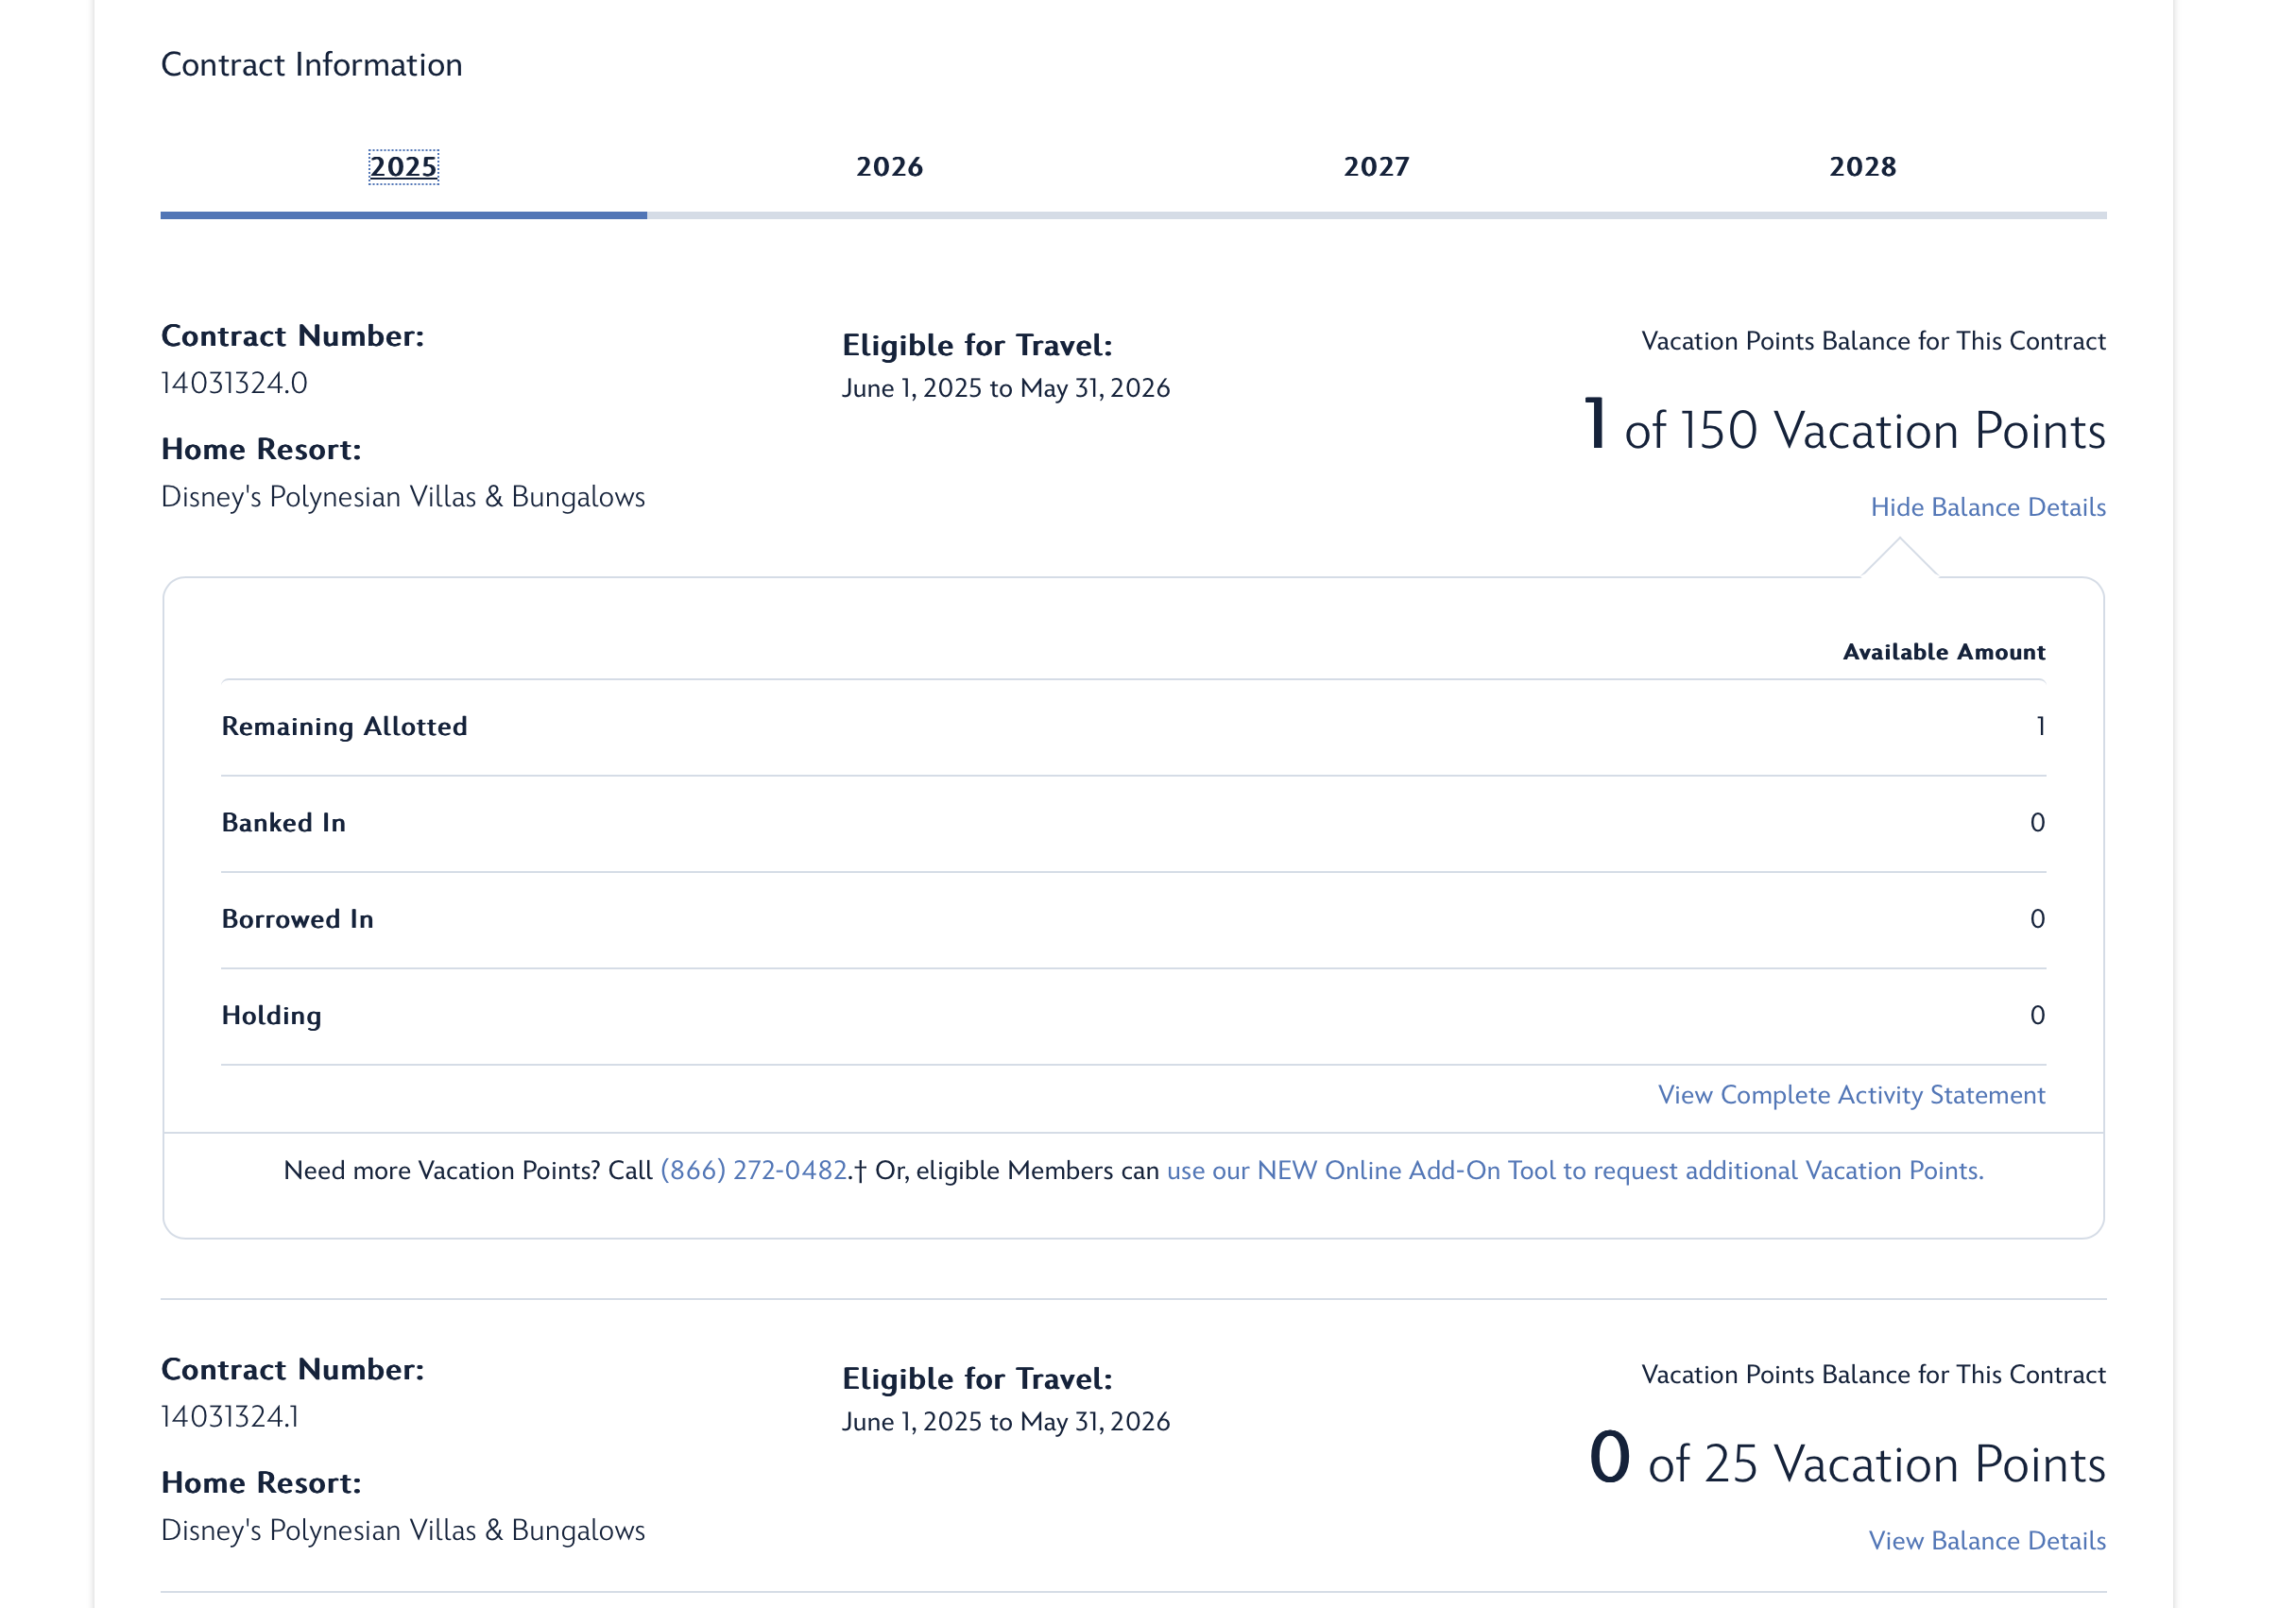Click the Available Amount column header
The height and width of the screenshot is (1608, 2296).
click(1943, 652)
